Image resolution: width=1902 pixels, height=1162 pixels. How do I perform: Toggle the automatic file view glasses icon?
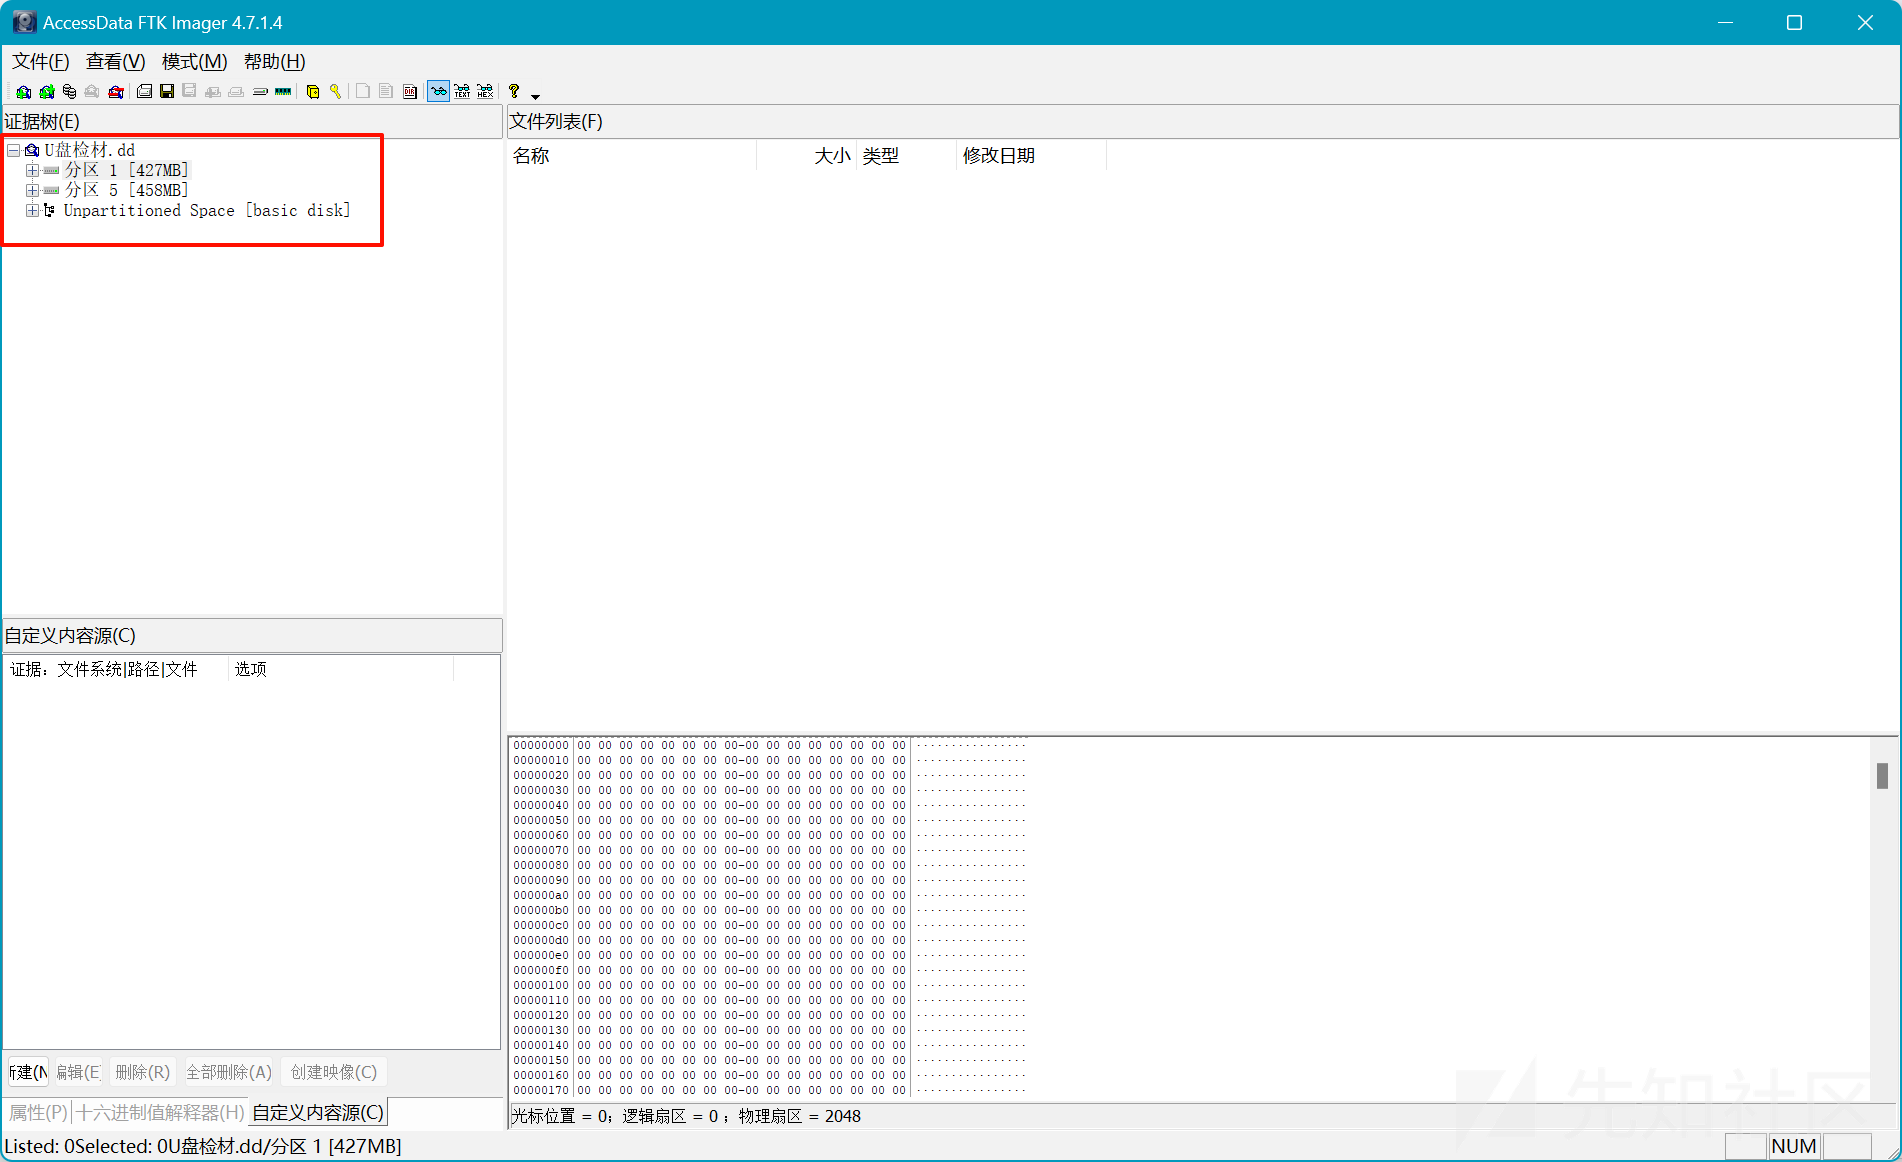(438, 92)
